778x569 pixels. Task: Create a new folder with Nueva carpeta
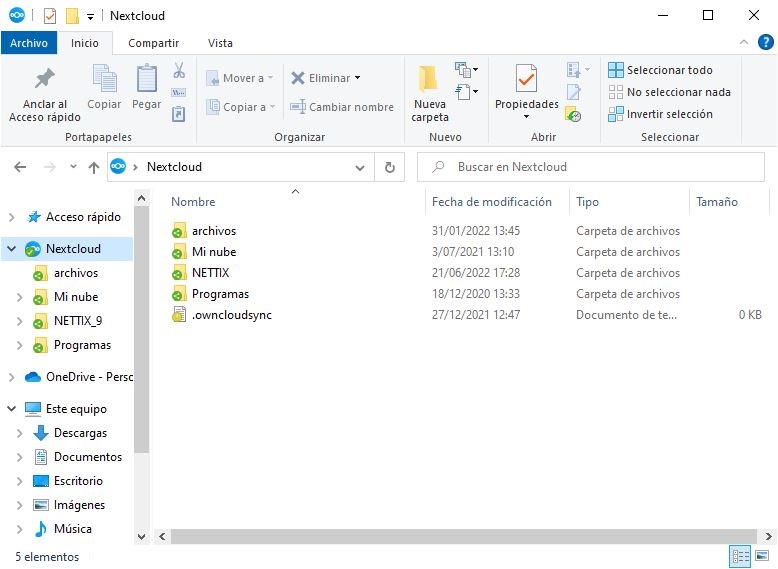430,94
